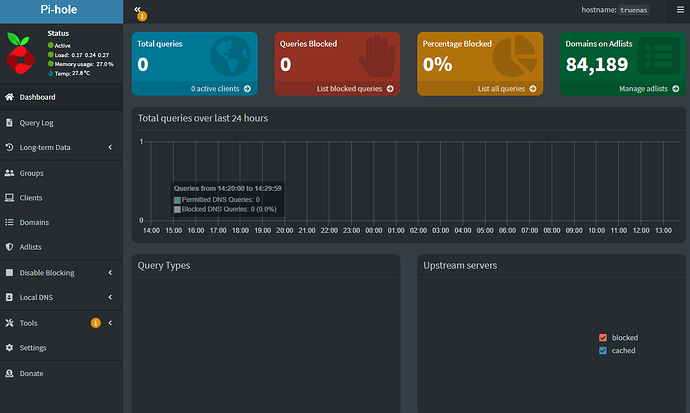Click the Tools wrench icon
Screen dimensions: 690x413
coord(10,323)
